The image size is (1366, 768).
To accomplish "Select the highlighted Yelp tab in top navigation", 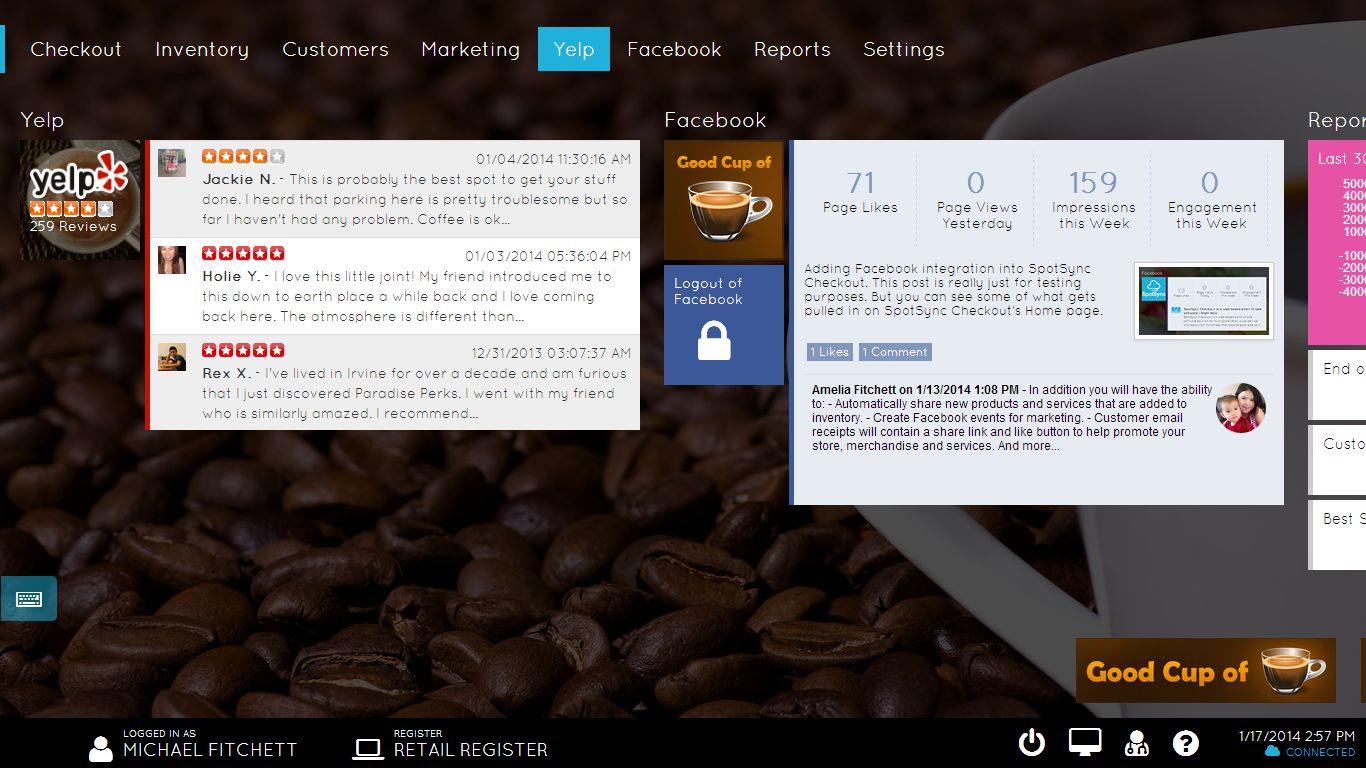I will (574, 49).
